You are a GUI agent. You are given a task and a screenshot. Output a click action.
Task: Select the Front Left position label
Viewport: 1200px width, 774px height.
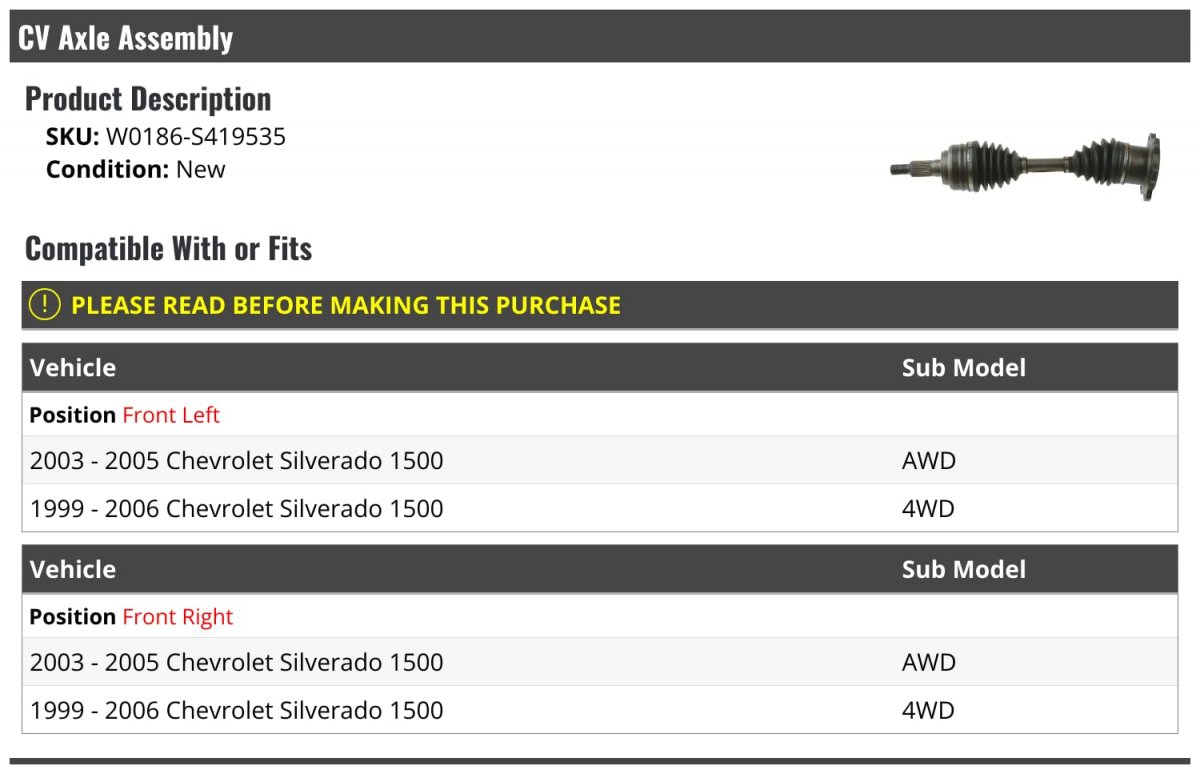(x=171, y=415)
